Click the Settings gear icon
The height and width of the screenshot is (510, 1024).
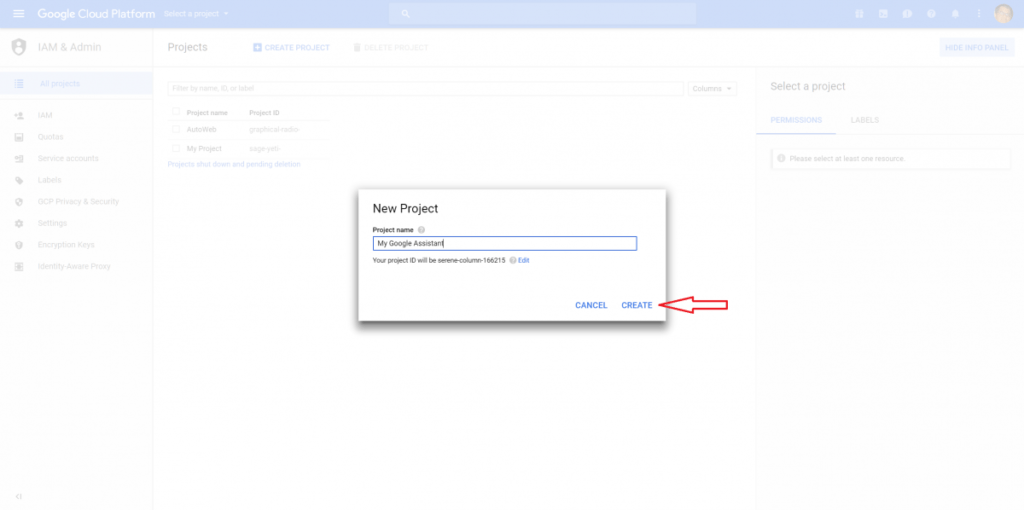(19, 223)
